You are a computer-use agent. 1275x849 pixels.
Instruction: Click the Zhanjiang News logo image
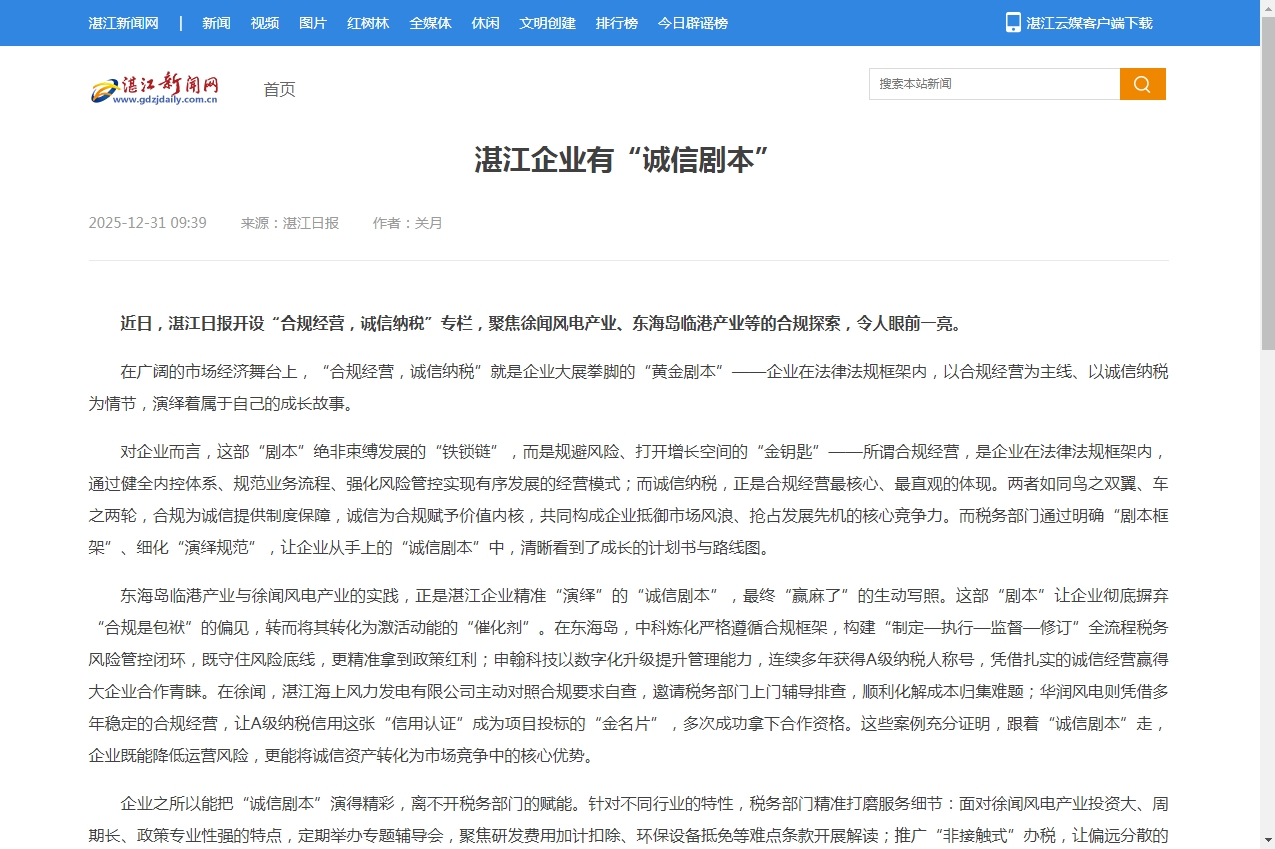click(154, 89)
